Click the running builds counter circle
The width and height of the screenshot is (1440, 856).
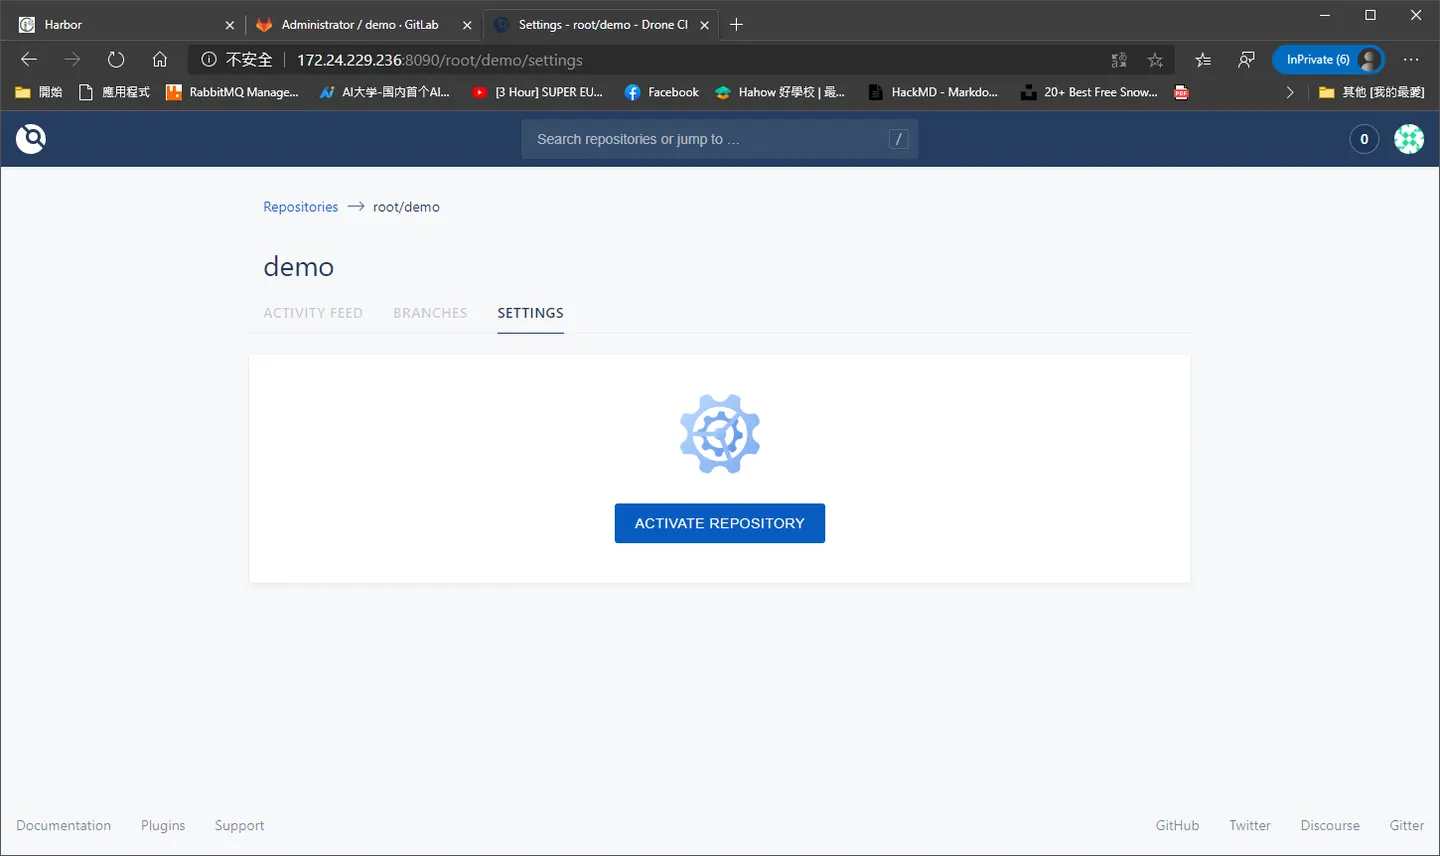[x=1364, y=139]
